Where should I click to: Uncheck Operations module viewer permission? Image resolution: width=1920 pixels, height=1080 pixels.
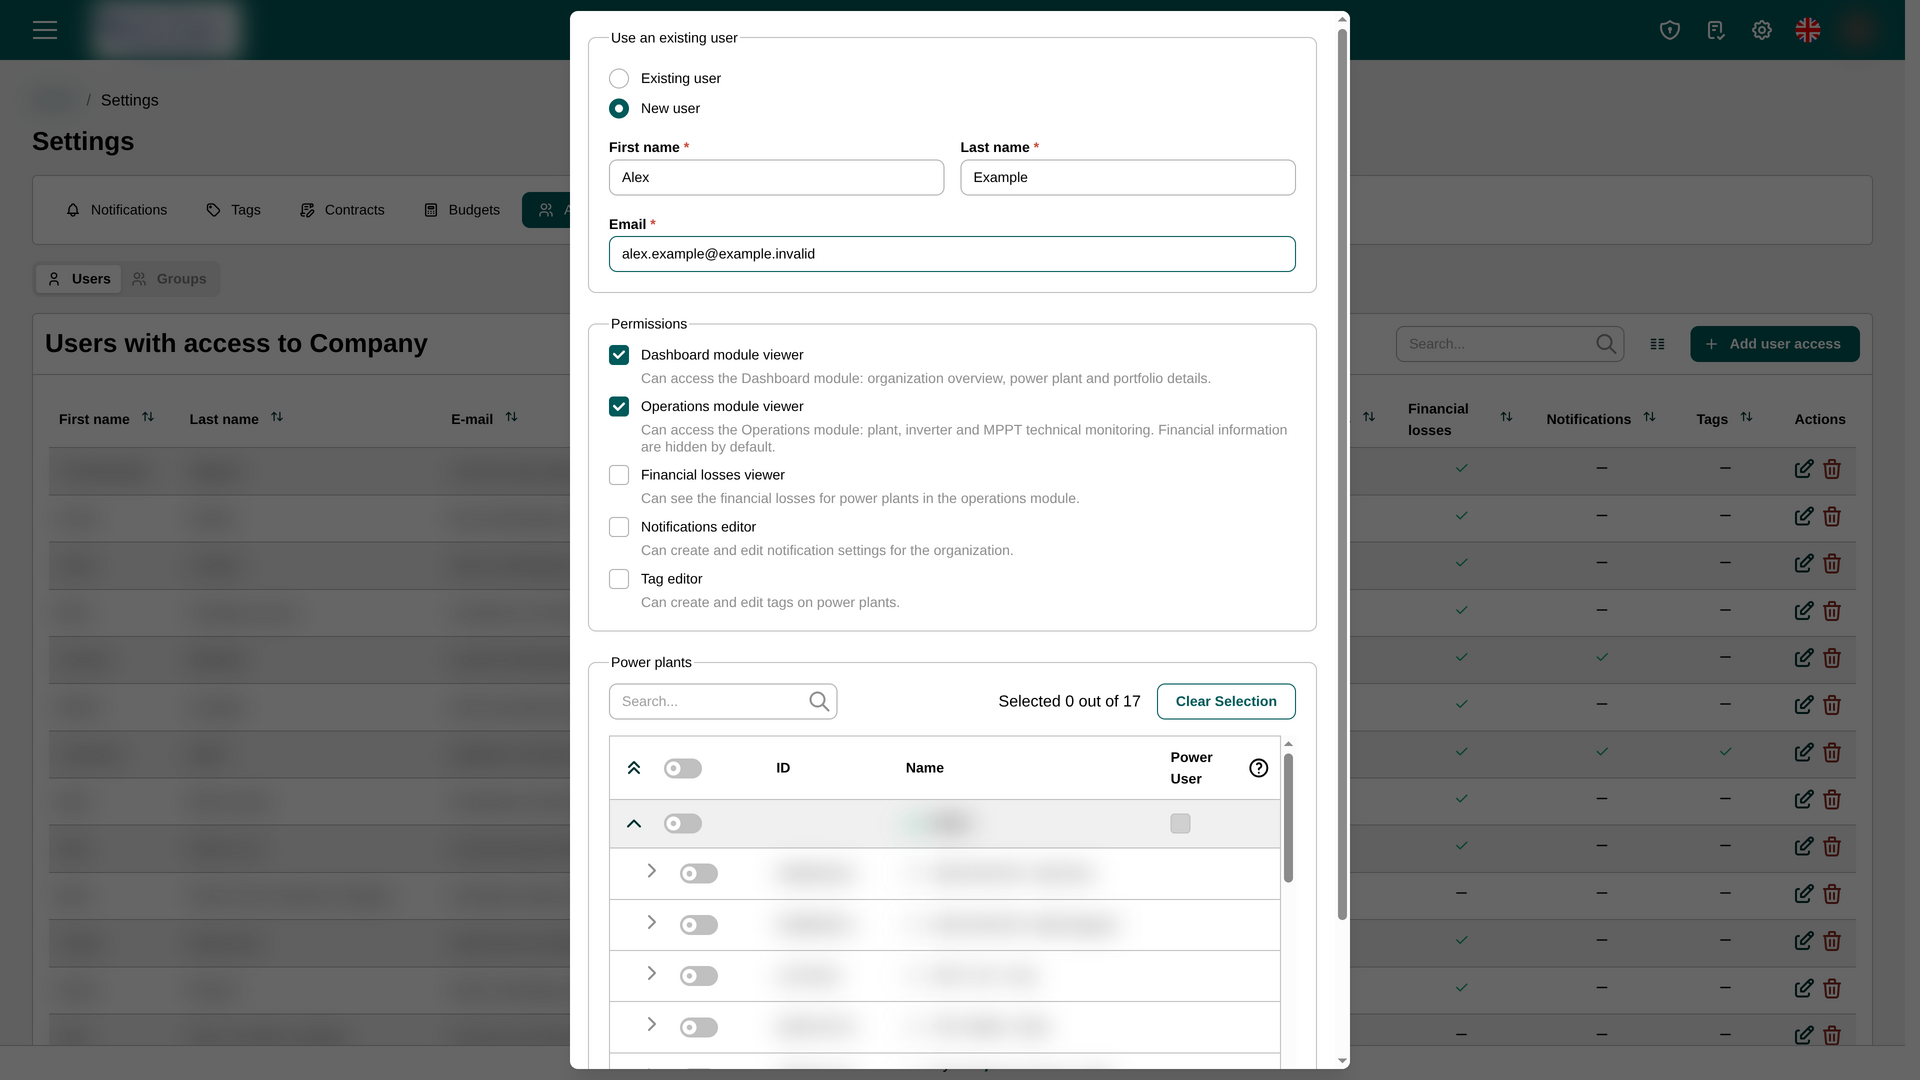[619, 407]
